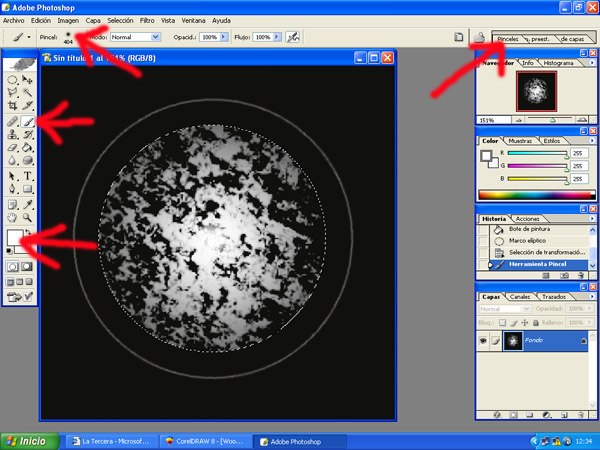This screenshot has width=600, height=450.
Task: Open the Historia panel options menu
Action: click(592, 219)
